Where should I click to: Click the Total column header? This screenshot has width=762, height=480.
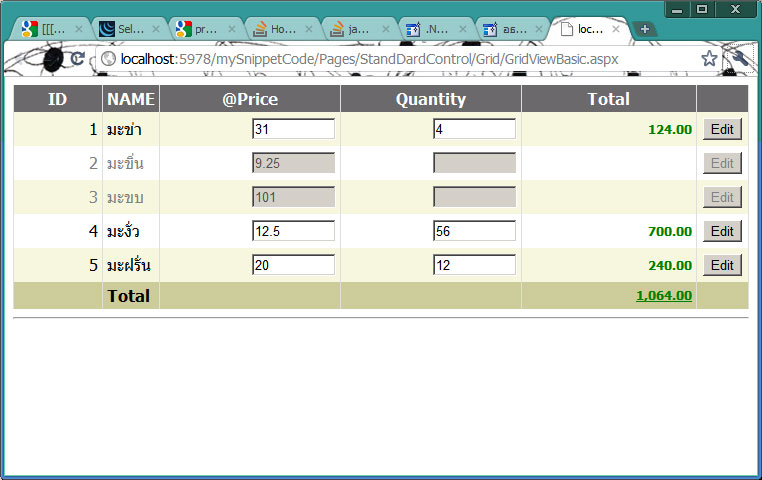click(x=608, y=99)
